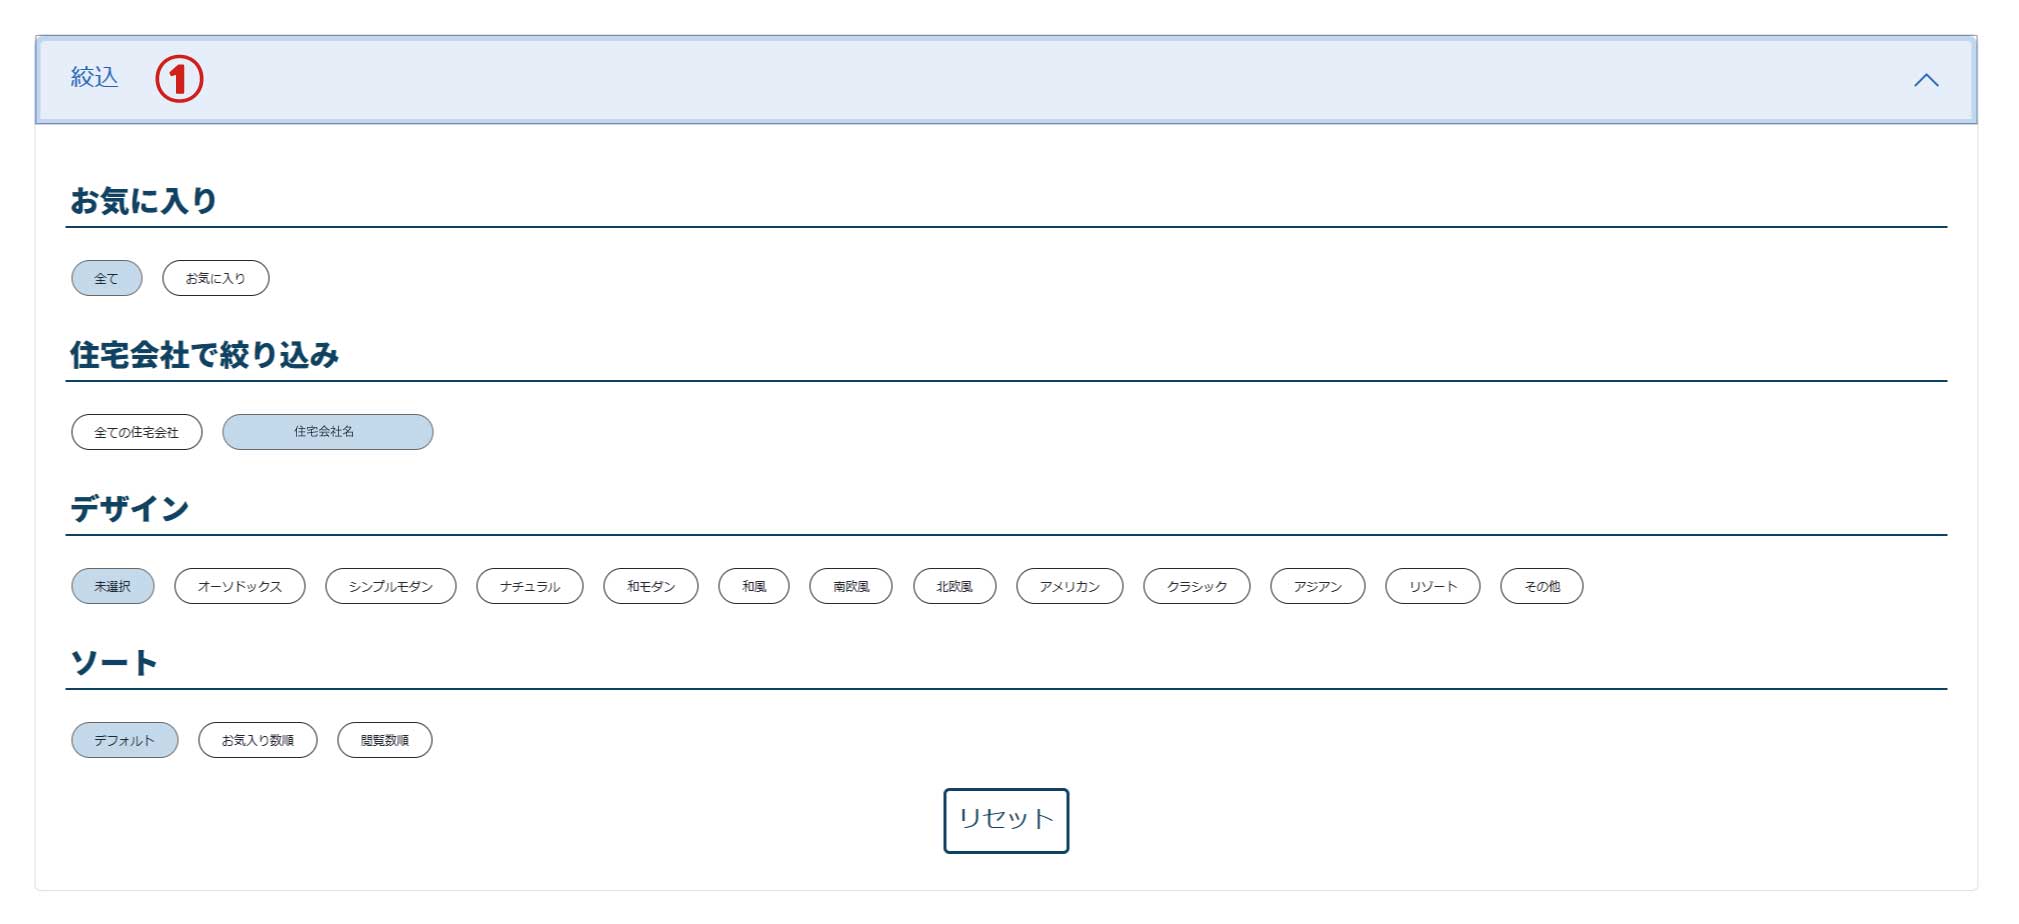The width and height of the screenshot is (2019, 924).
Task: Open the 住宅会社名 selector
Action: point(327,433)
